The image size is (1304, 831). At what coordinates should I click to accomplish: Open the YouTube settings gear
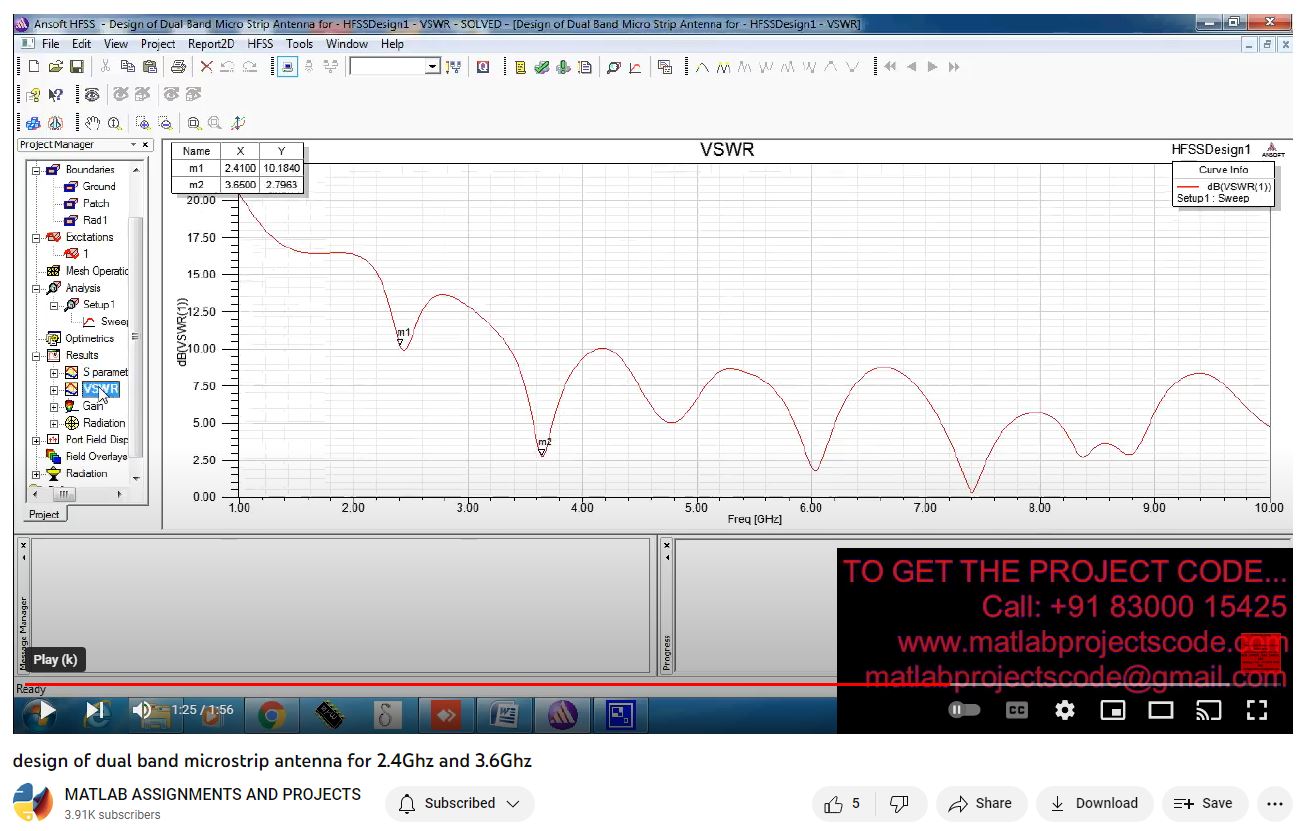[x=1065, y=710]
